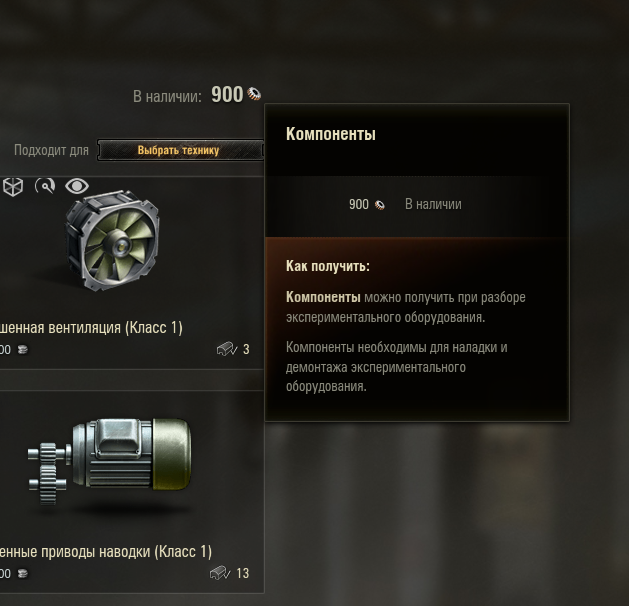
Task: Click the «В наличии» label inside tooltip
Action: [433, 204]
